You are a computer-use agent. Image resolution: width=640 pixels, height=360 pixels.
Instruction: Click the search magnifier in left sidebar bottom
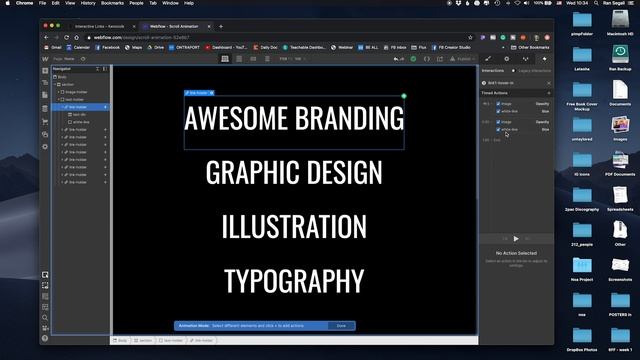tap(45, 318)
